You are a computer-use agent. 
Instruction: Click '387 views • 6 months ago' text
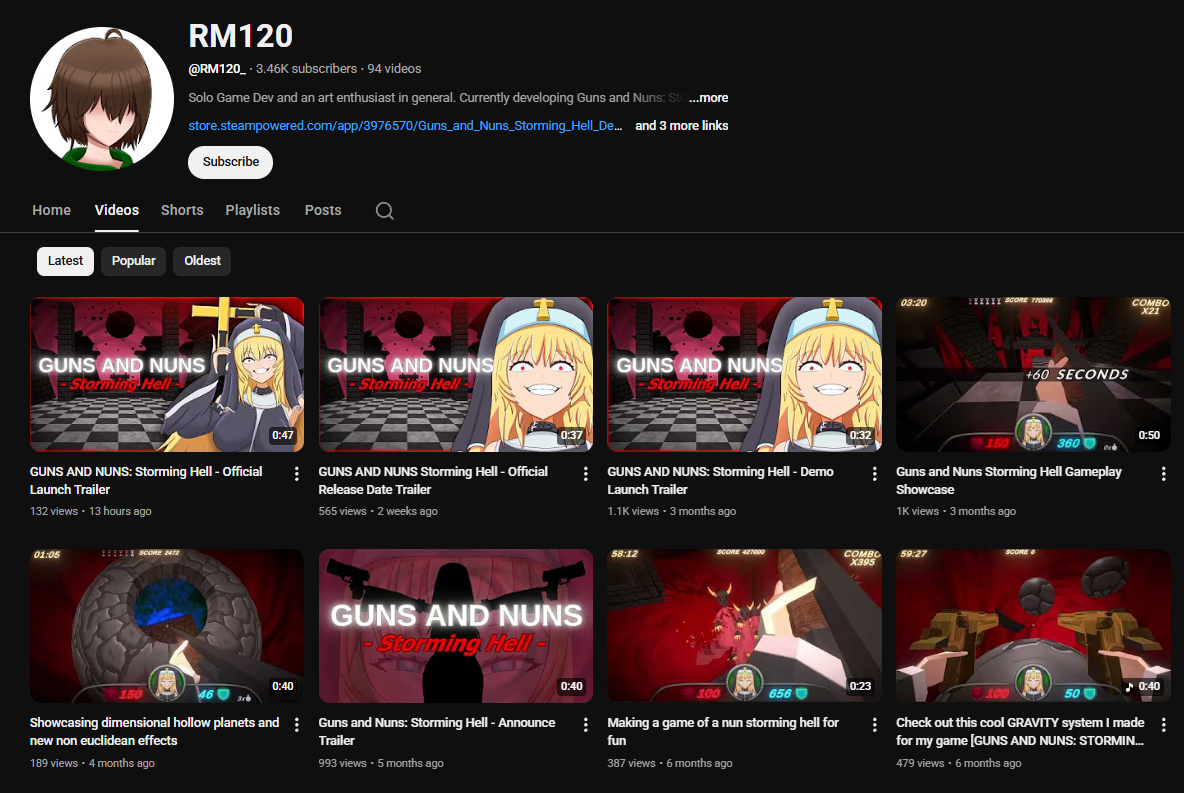670,764
